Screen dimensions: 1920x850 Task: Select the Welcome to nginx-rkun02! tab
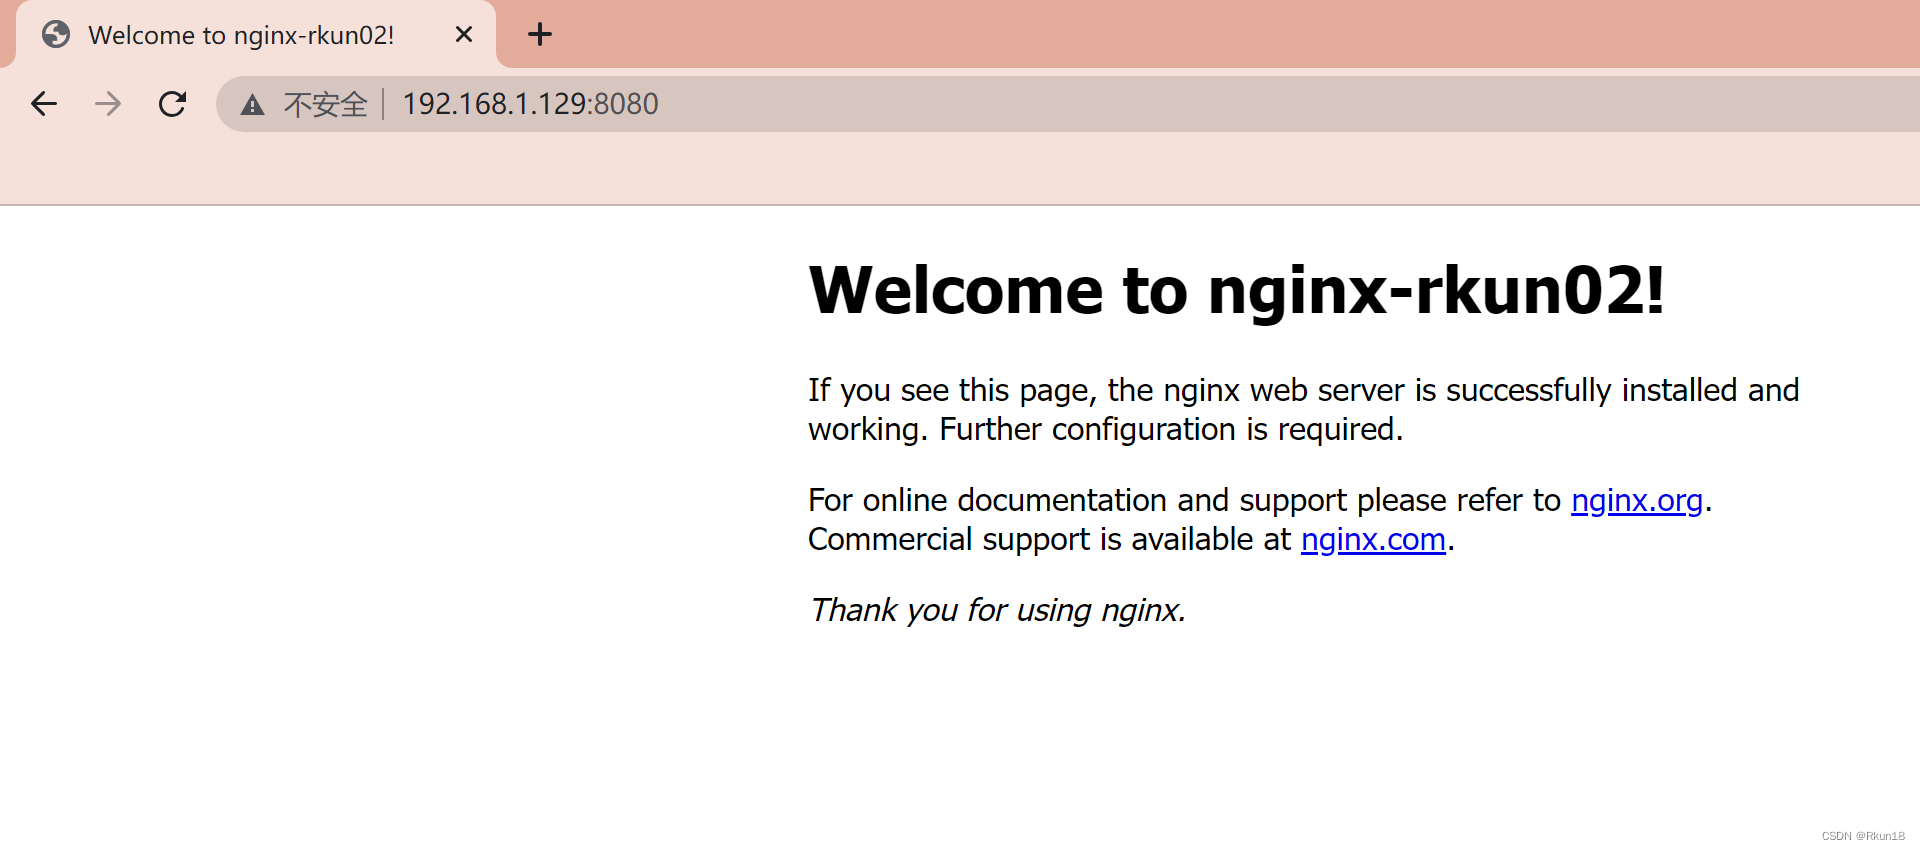(x=256, y=35)
